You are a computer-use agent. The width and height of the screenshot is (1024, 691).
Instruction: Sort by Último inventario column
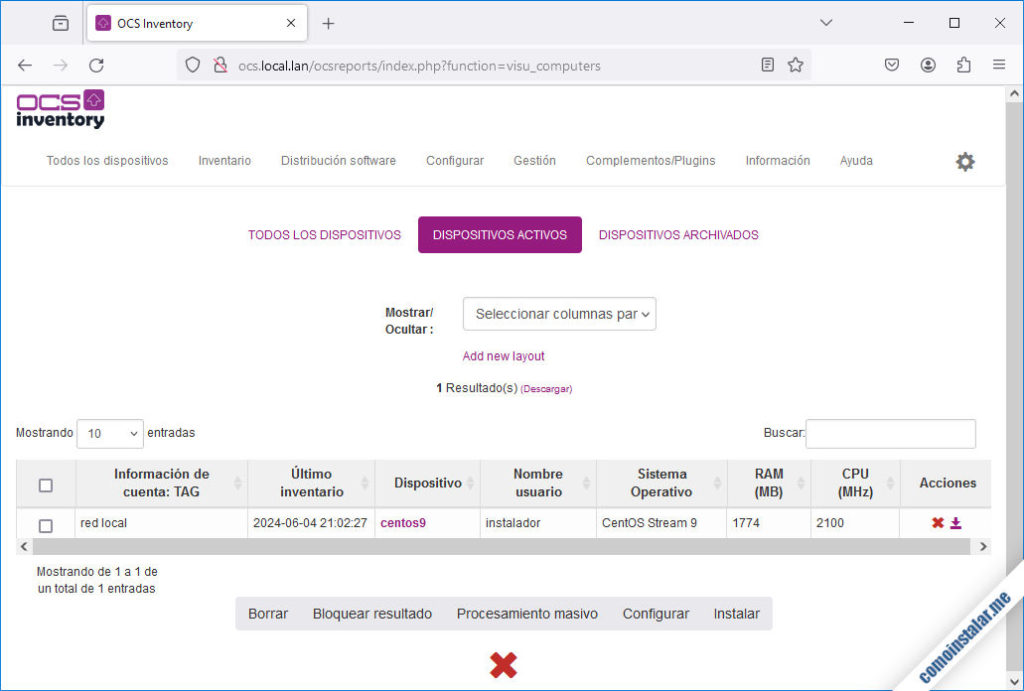tap(312, 483)
